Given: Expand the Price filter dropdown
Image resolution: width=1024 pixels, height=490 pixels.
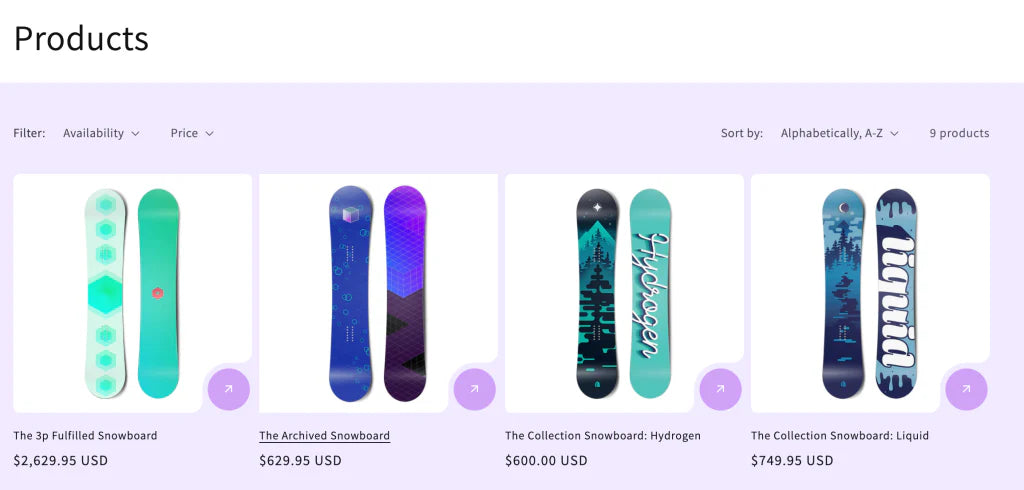Looking at the screenshot, I should (191, 133).
